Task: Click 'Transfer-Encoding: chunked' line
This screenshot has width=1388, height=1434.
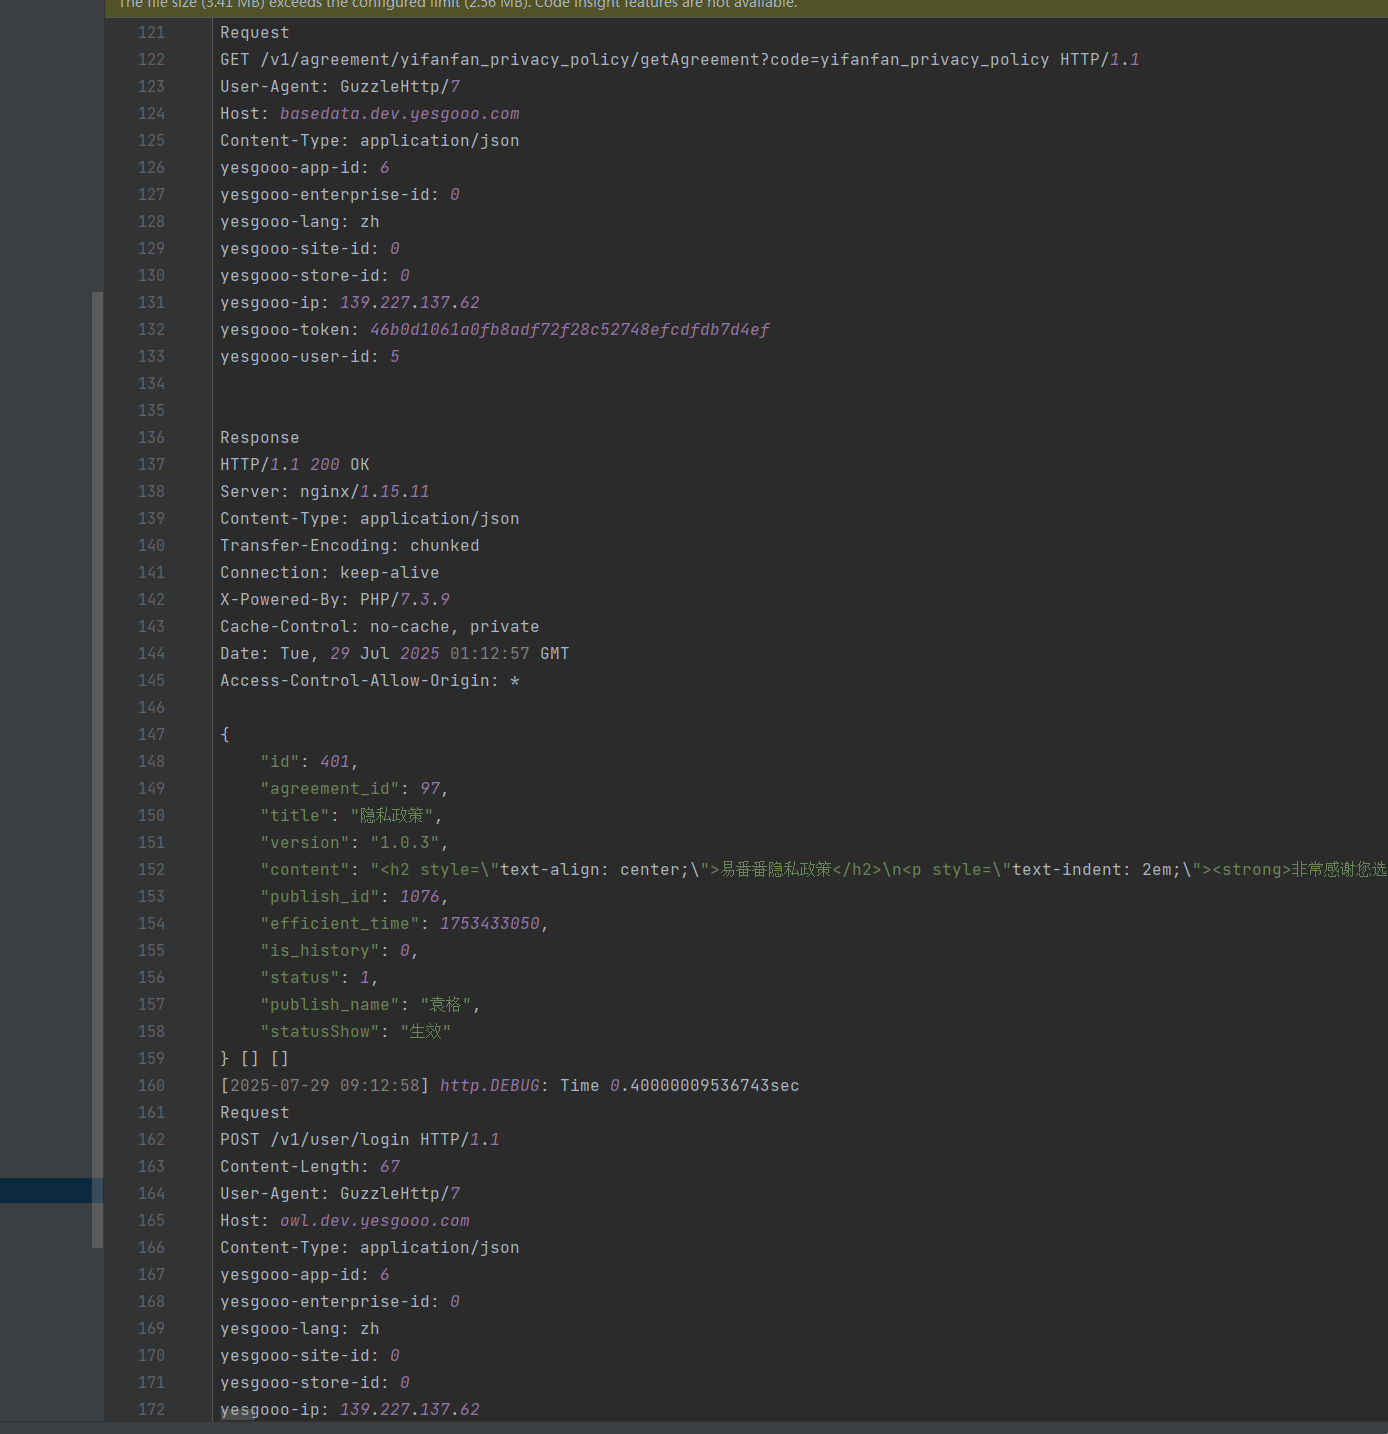Action: (x=350, y=546)
